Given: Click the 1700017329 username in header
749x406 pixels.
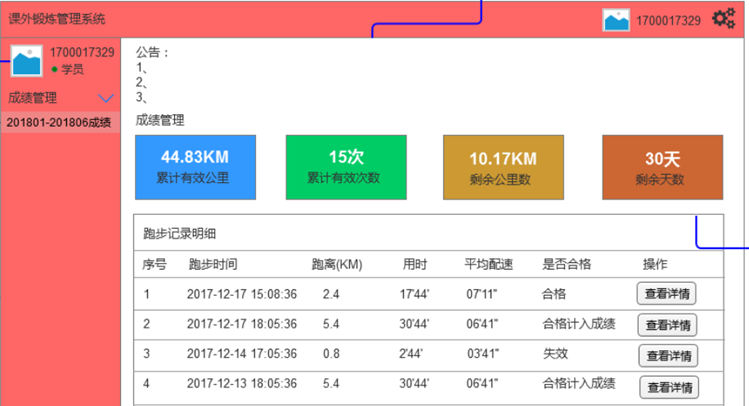Looking at the screenshot, I should point(668,20).
